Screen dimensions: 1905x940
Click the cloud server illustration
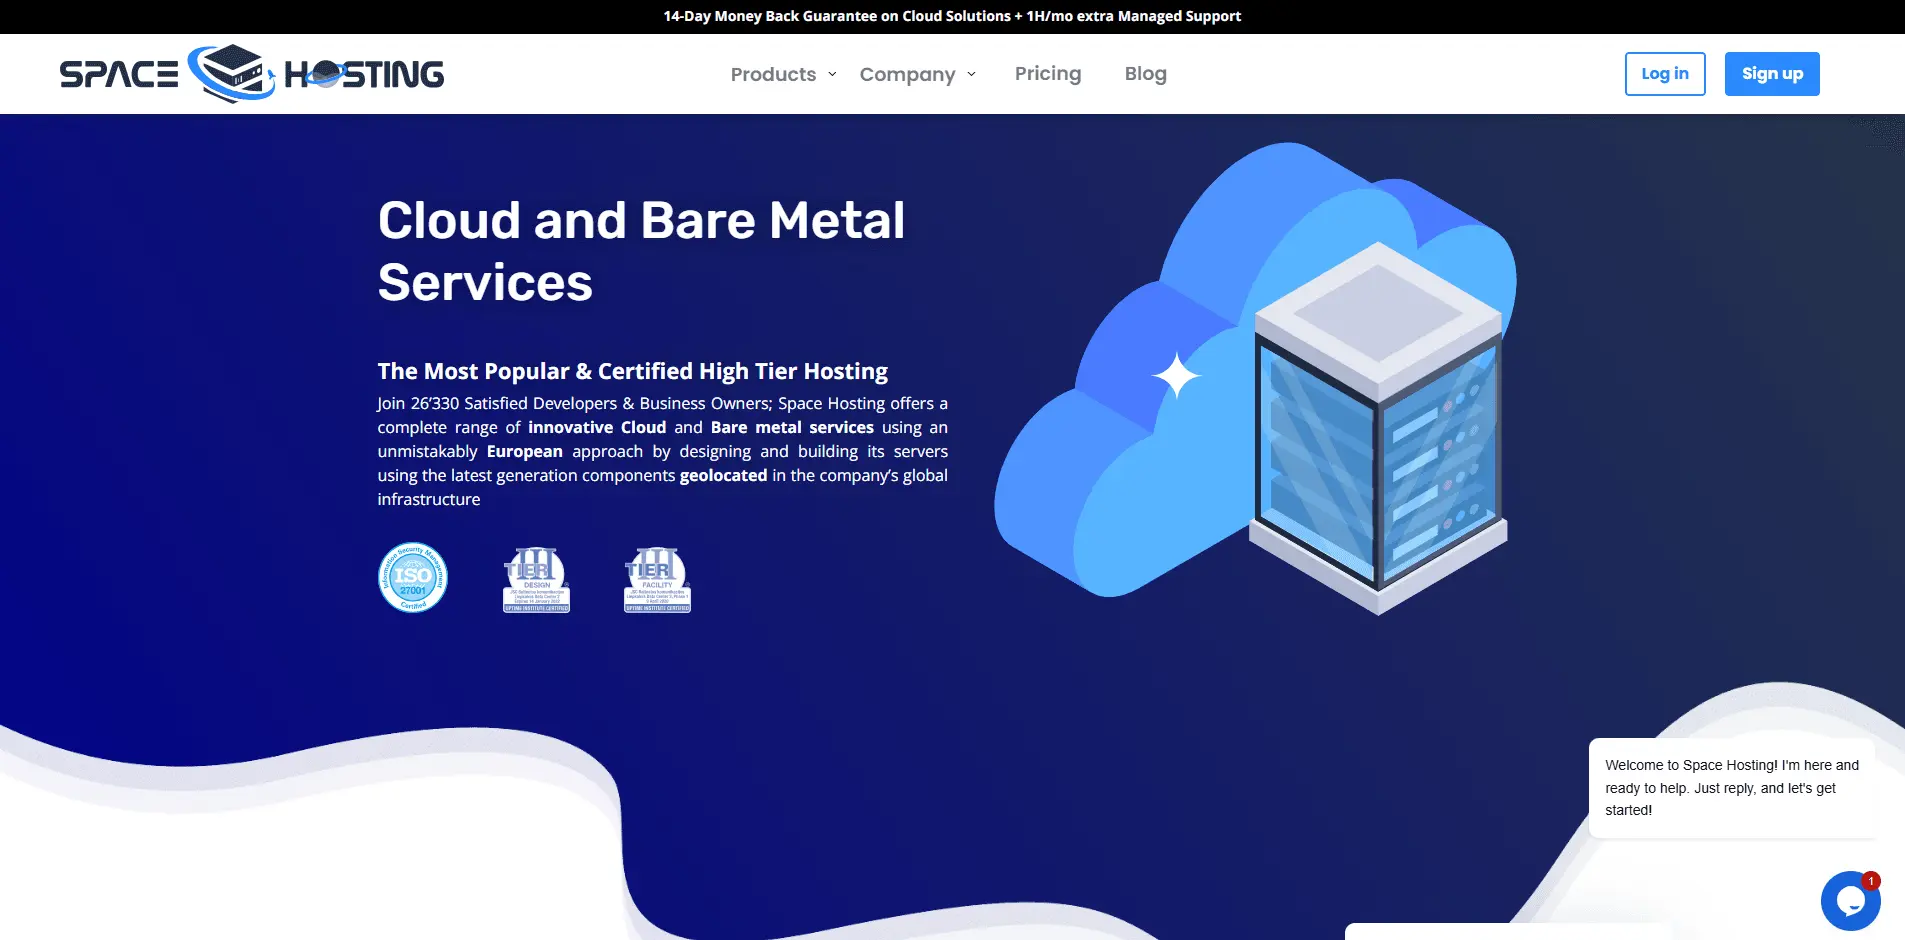pyautogui.click(x=1256, y=378)
